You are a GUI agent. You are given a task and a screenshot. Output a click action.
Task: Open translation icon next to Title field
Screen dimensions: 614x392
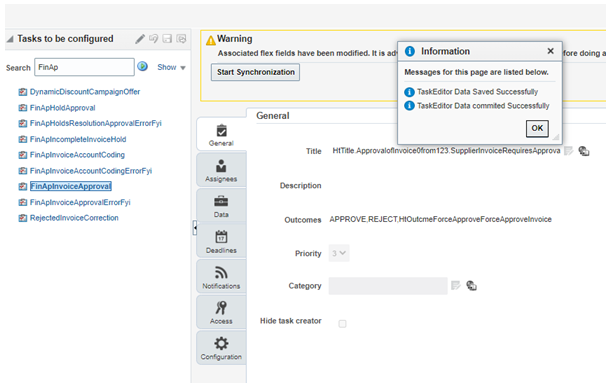(584, 151)
